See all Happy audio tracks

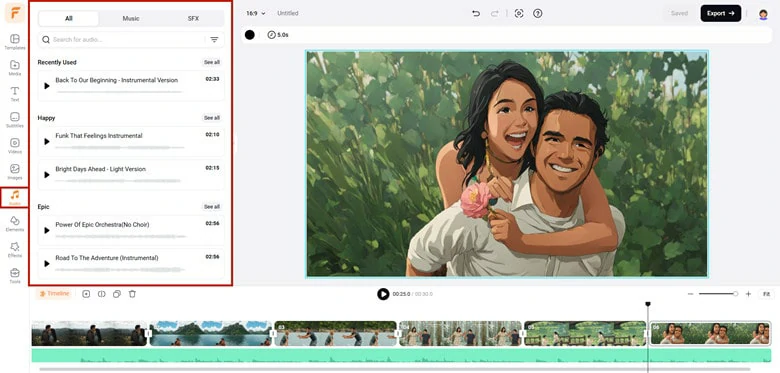[x=211, y=118]
